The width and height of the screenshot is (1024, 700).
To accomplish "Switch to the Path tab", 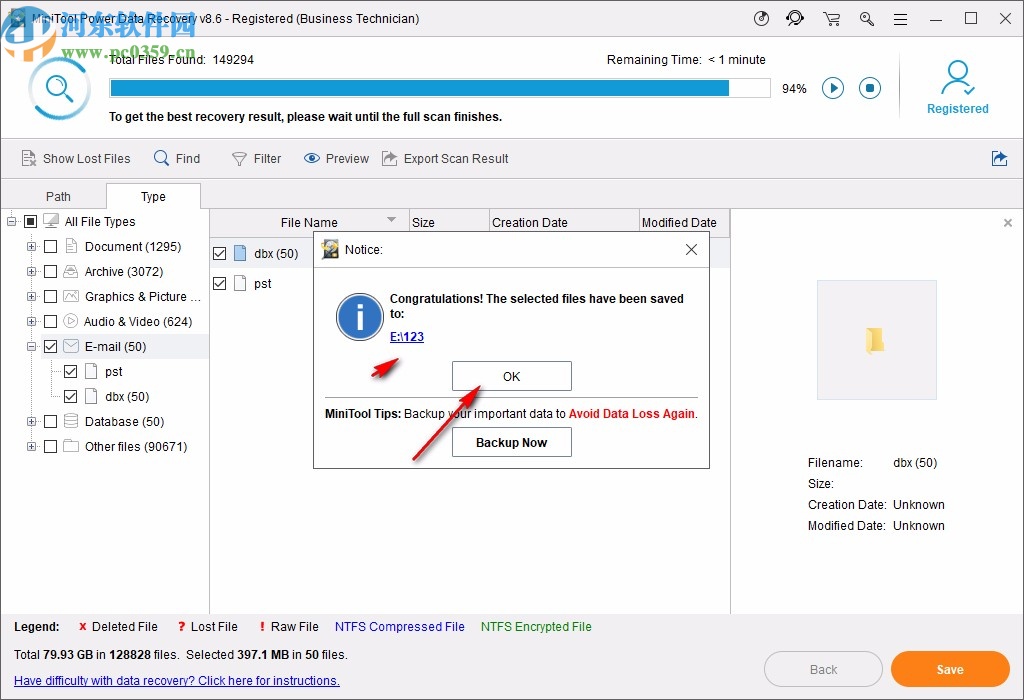I will (x=58, y=197).
